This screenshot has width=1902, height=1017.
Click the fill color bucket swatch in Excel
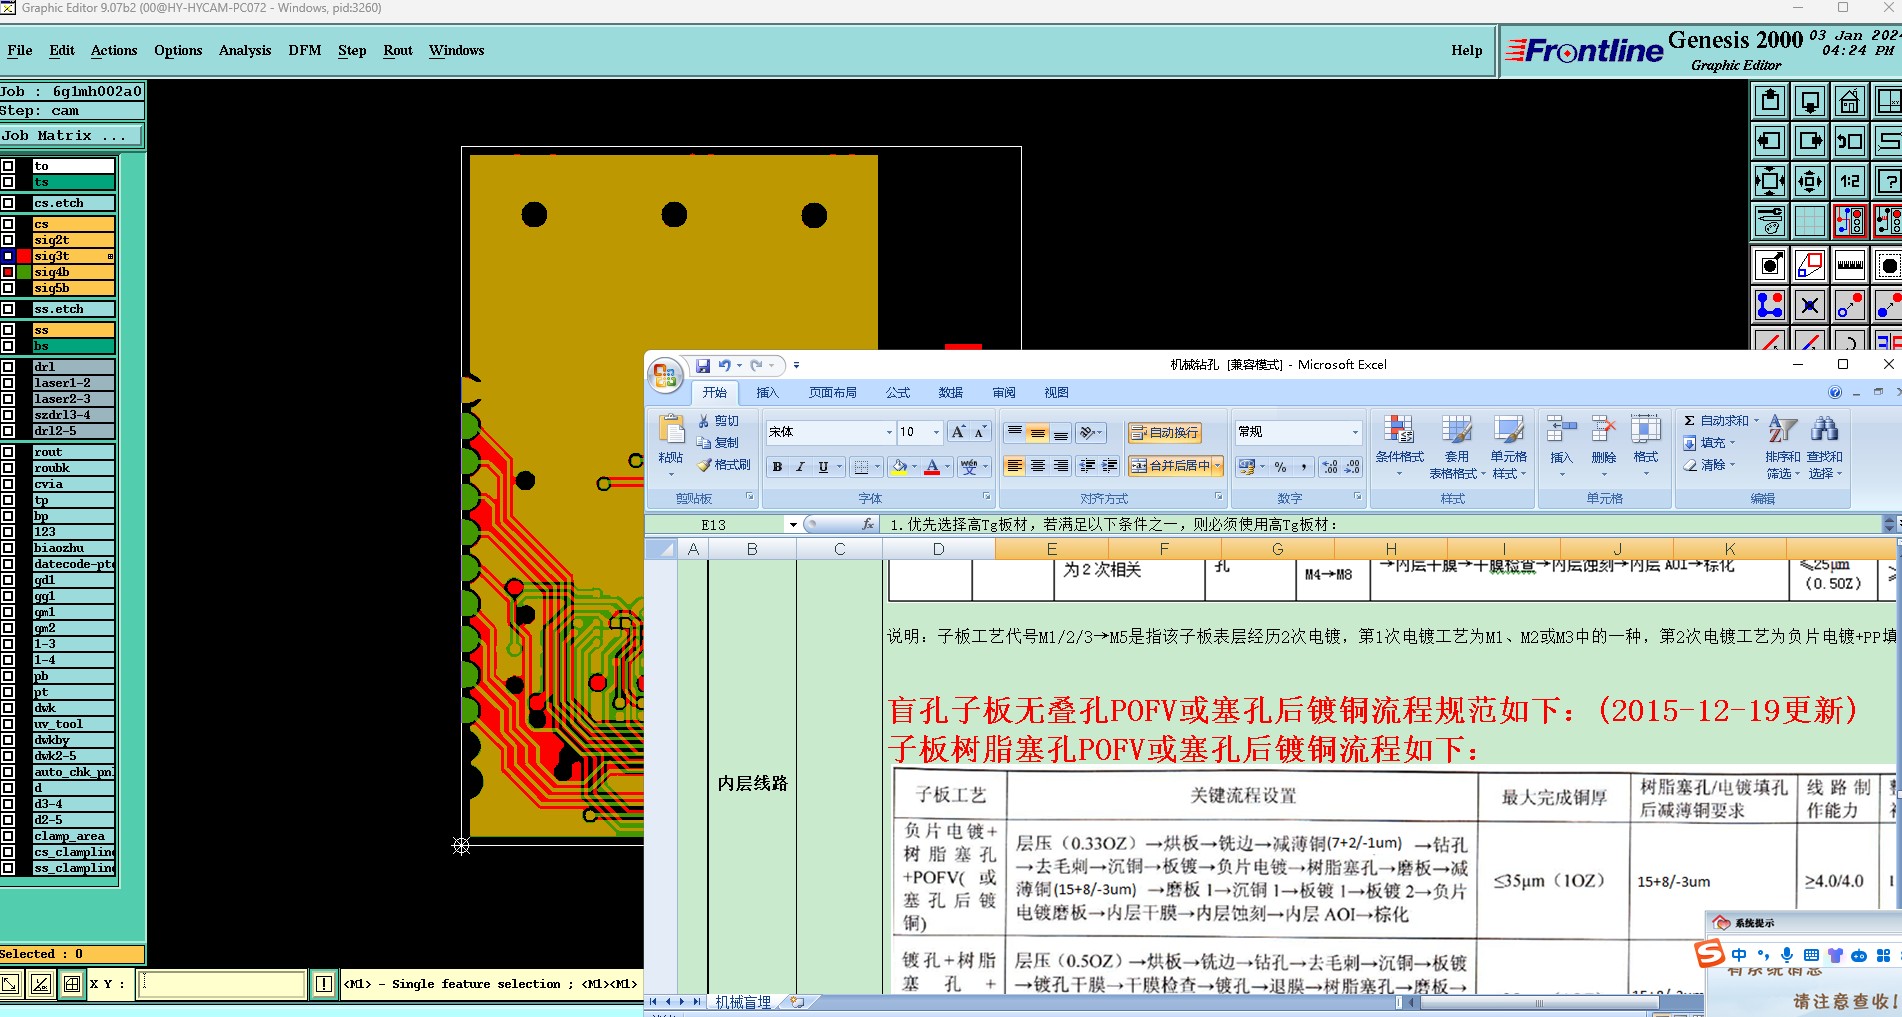pos(899,467)
